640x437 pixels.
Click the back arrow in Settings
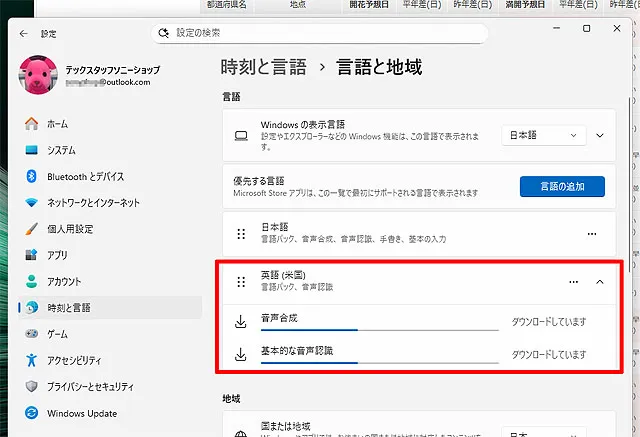click(x=23, y=34)
